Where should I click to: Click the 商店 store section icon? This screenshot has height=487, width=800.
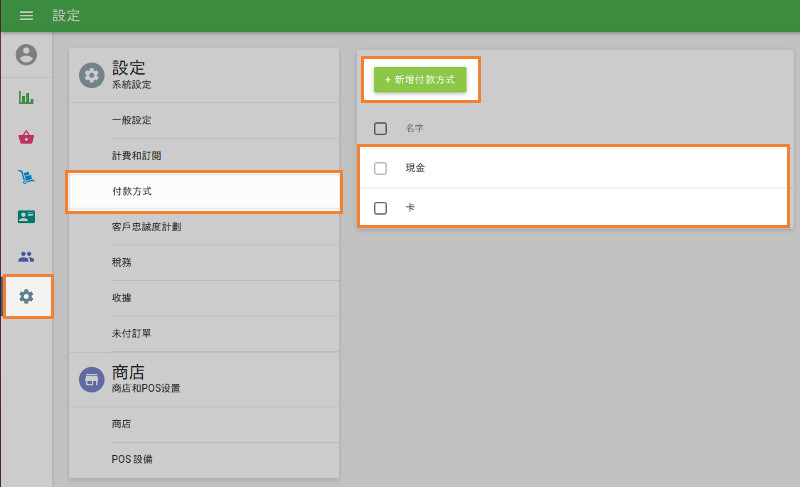[x=91, y=378]
